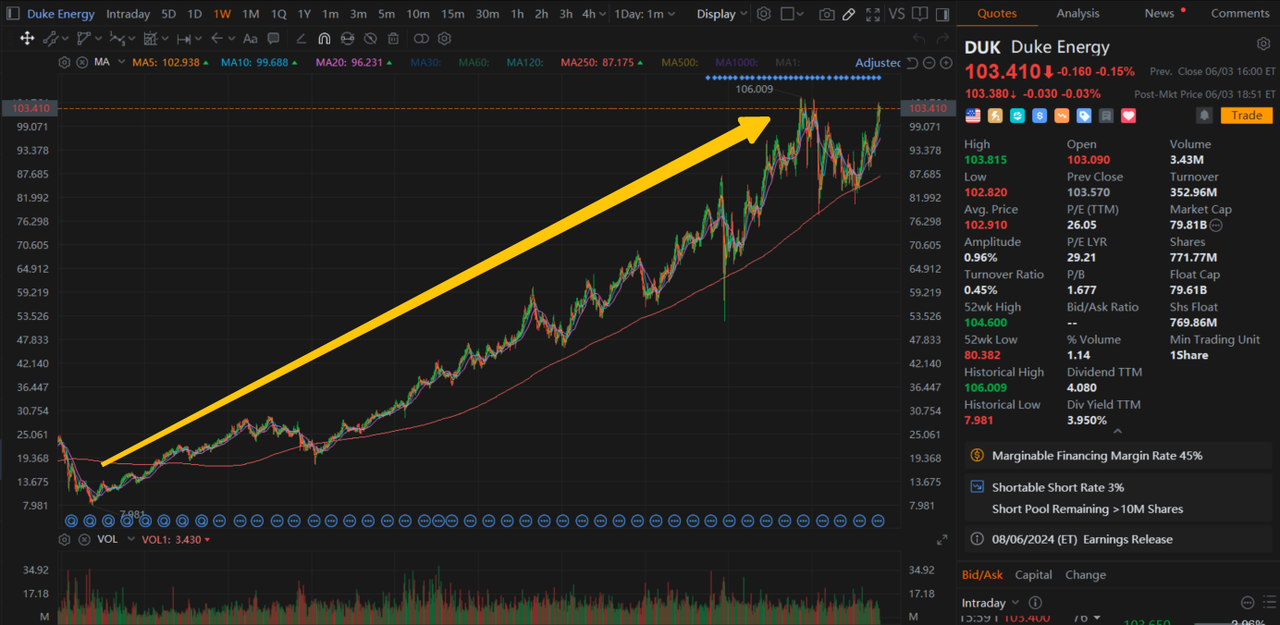Switch to the 1M monthly timeframe
Screen dimensions: 1280x625
[x=250, y=14]
